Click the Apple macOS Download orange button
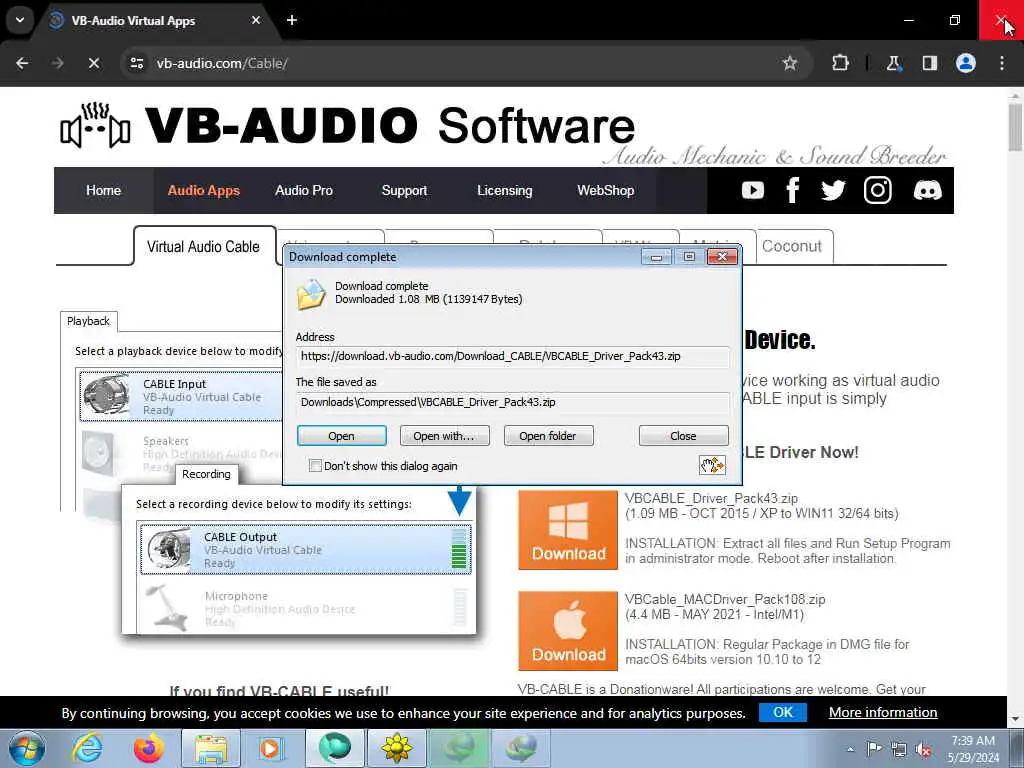Image resolution: width=1024 pixels, height=768 pixels. (x=568, y=630)
